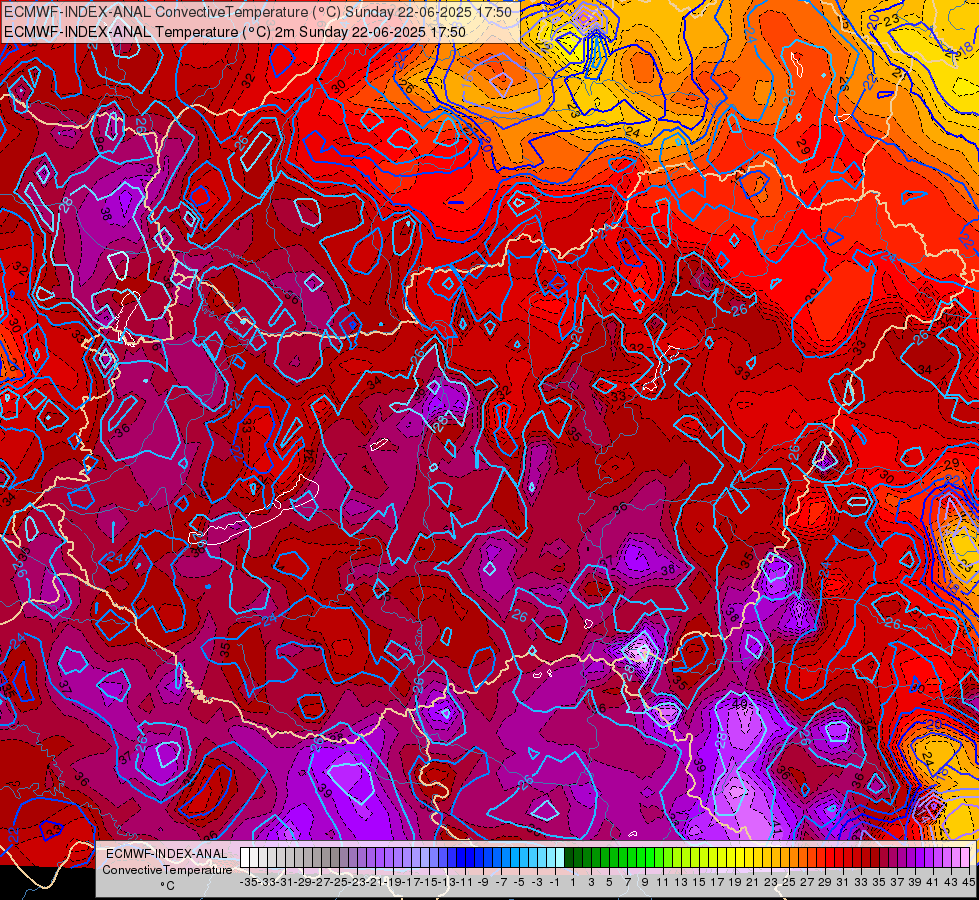
Task: Click the -35 value on the legend scale
Action: (x=248, y=882)
